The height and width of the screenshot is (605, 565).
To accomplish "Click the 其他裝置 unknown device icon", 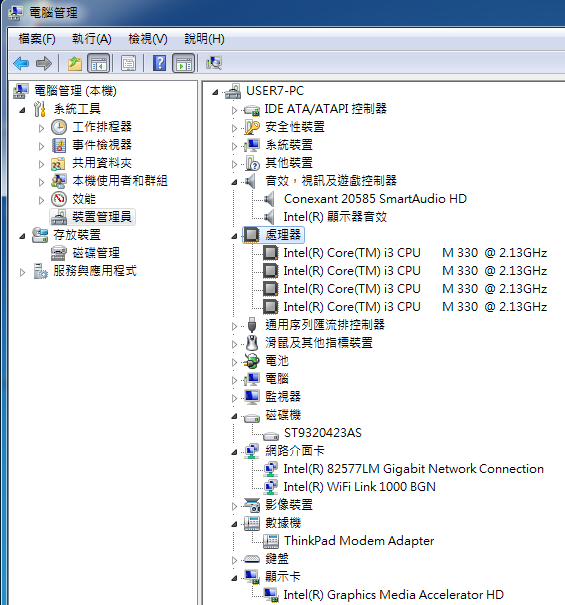I will point(252,163).
